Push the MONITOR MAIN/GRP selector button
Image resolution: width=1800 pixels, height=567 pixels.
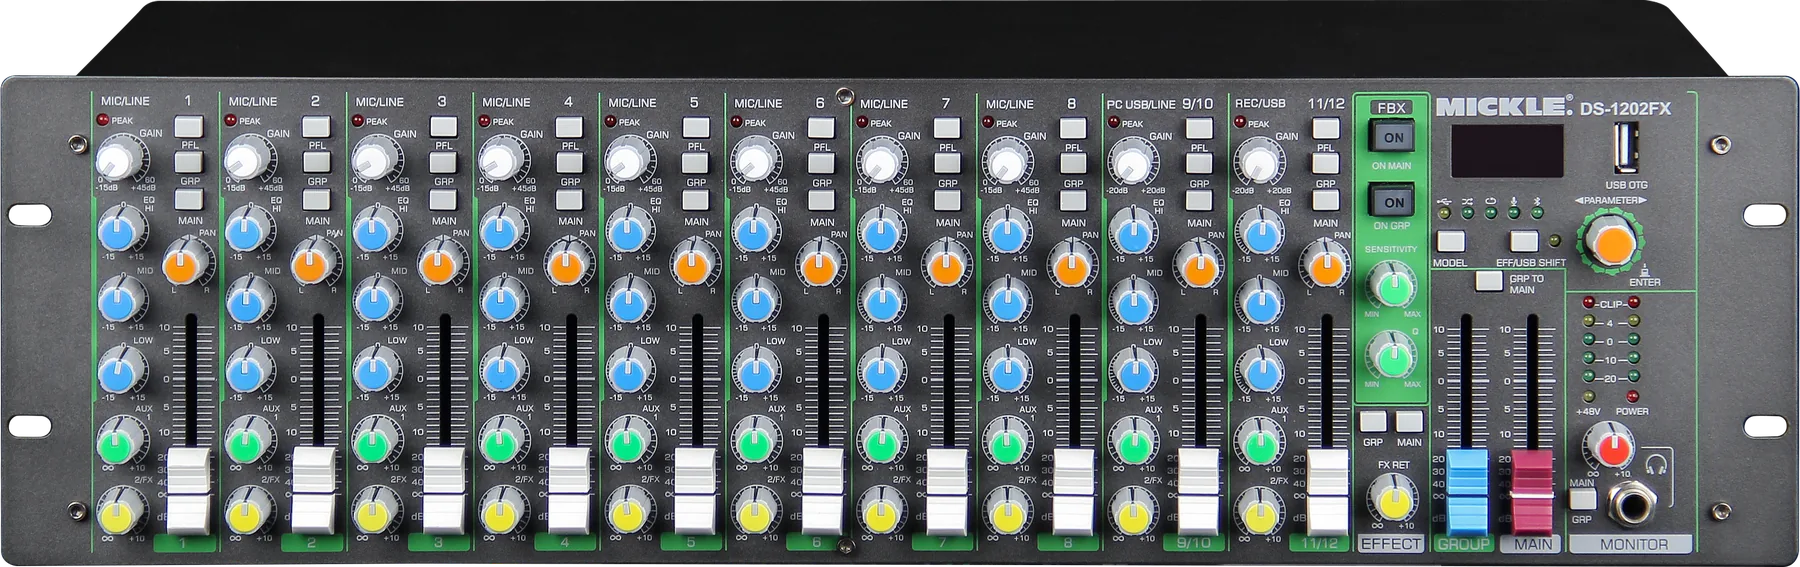(x=1582, y=500)
